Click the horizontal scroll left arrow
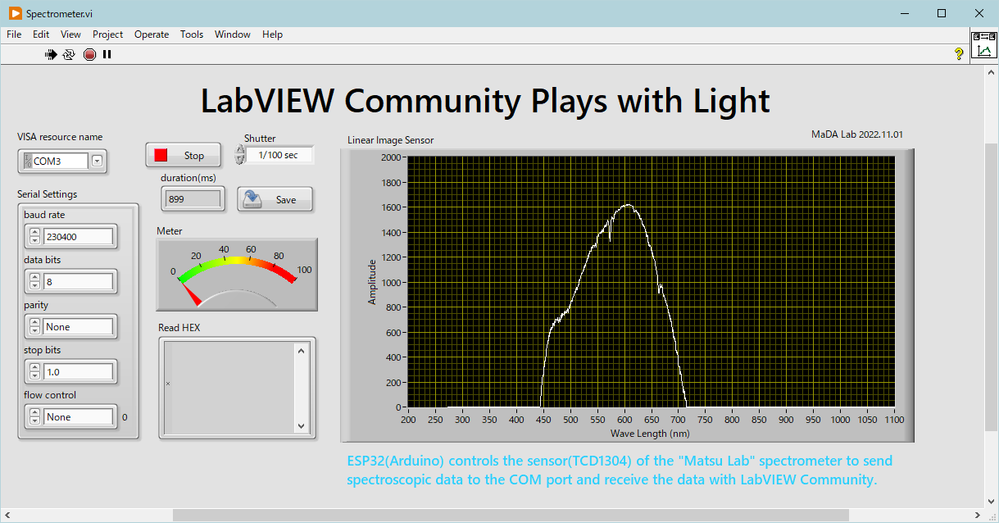Image resolution: width=999 pixels, height=523 pixels. [x=7, y=515]
